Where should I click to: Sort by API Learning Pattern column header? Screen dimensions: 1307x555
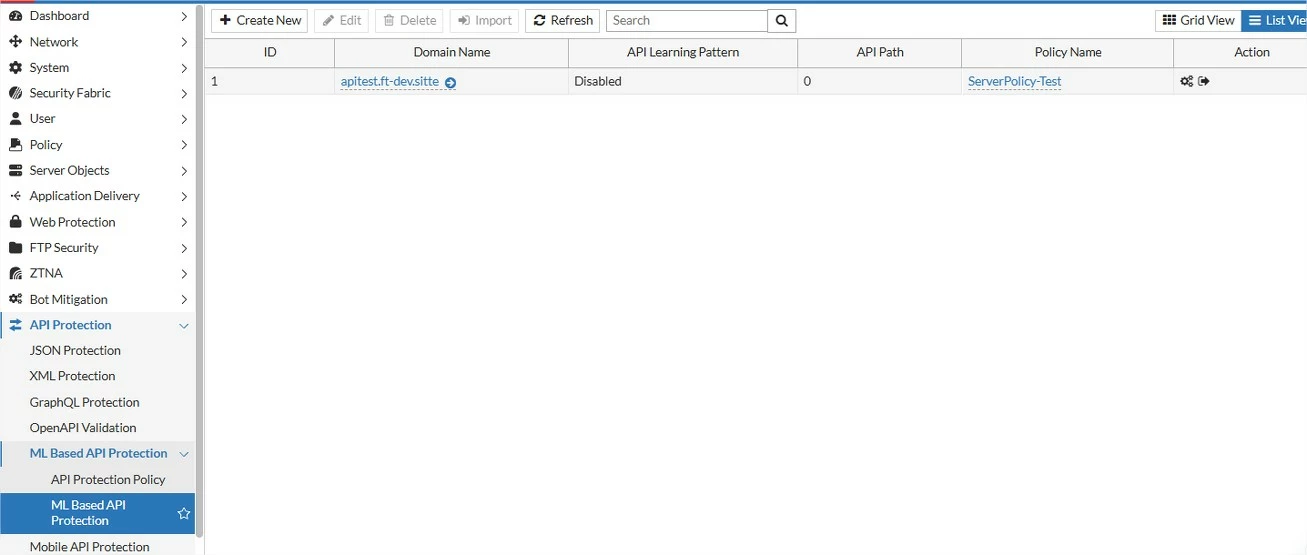683,52
